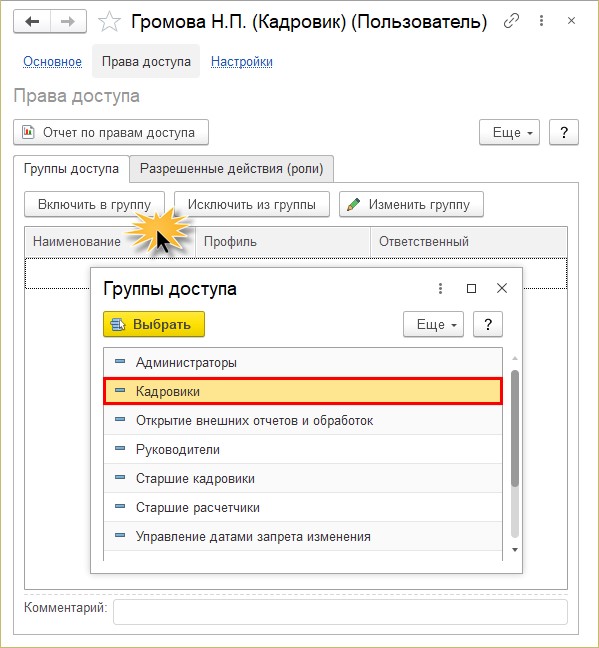Click the forward arrow navigation button
The width and height of the screenshot is (599, 648).
point(68,21)
